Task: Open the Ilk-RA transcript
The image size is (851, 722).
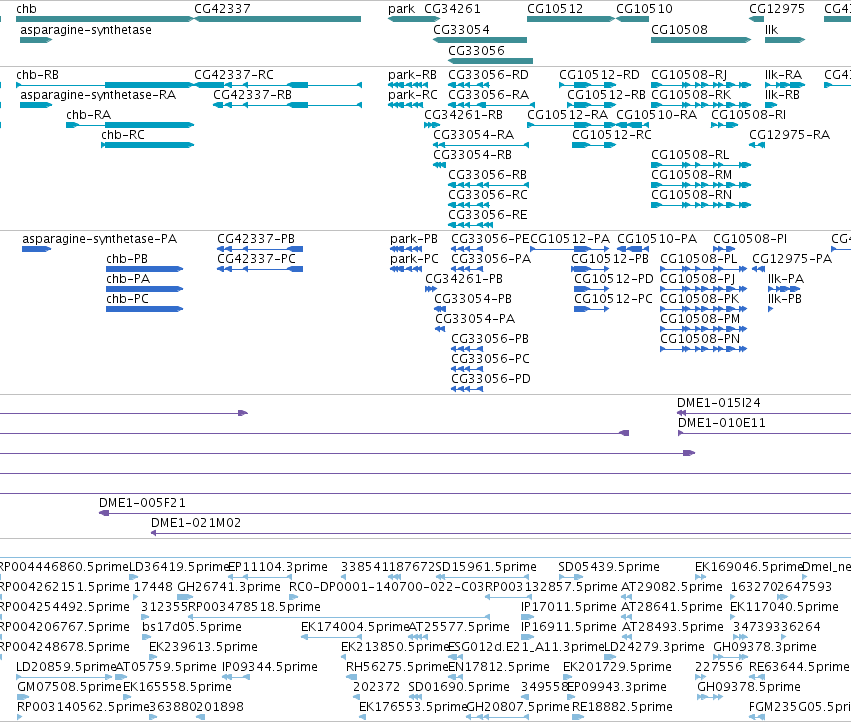Action: (785, 85)
